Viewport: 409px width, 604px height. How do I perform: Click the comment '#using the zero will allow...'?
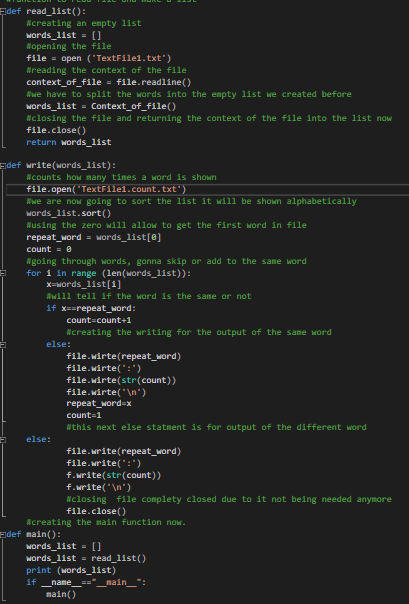(x=166, y=225)
